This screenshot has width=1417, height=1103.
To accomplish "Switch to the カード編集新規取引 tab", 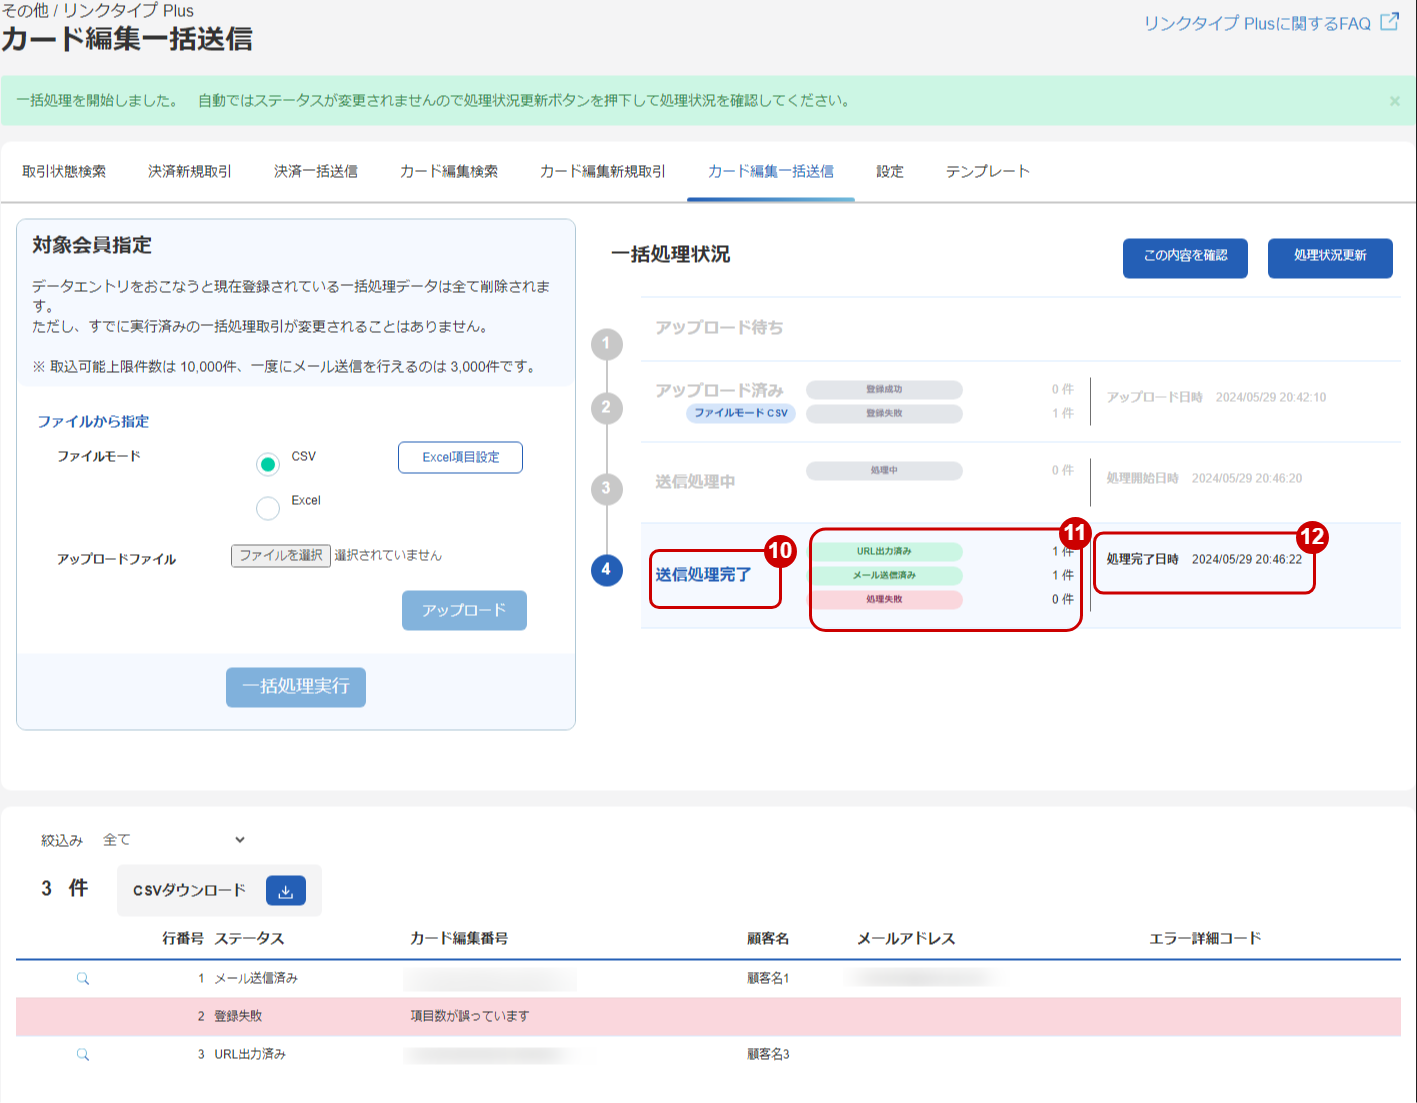I will [x=603, y=172].
